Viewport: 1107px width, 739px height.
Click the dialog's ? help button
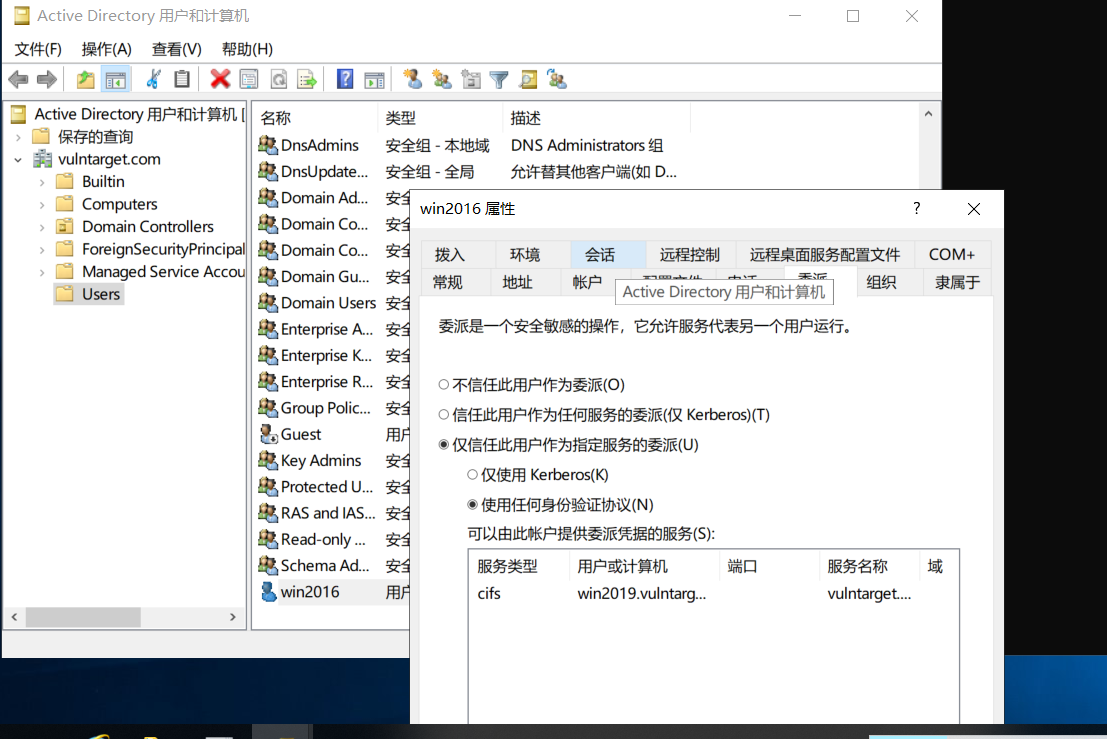tap(916, 208)
